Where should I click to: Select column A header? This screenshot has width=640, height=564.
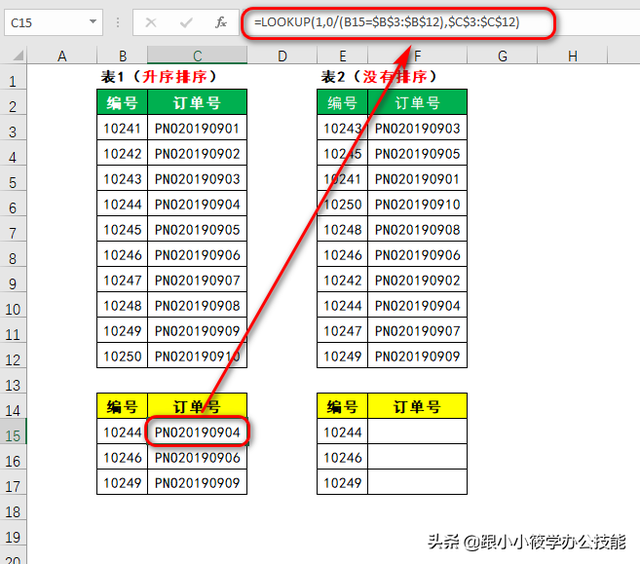tap(62, 56)
